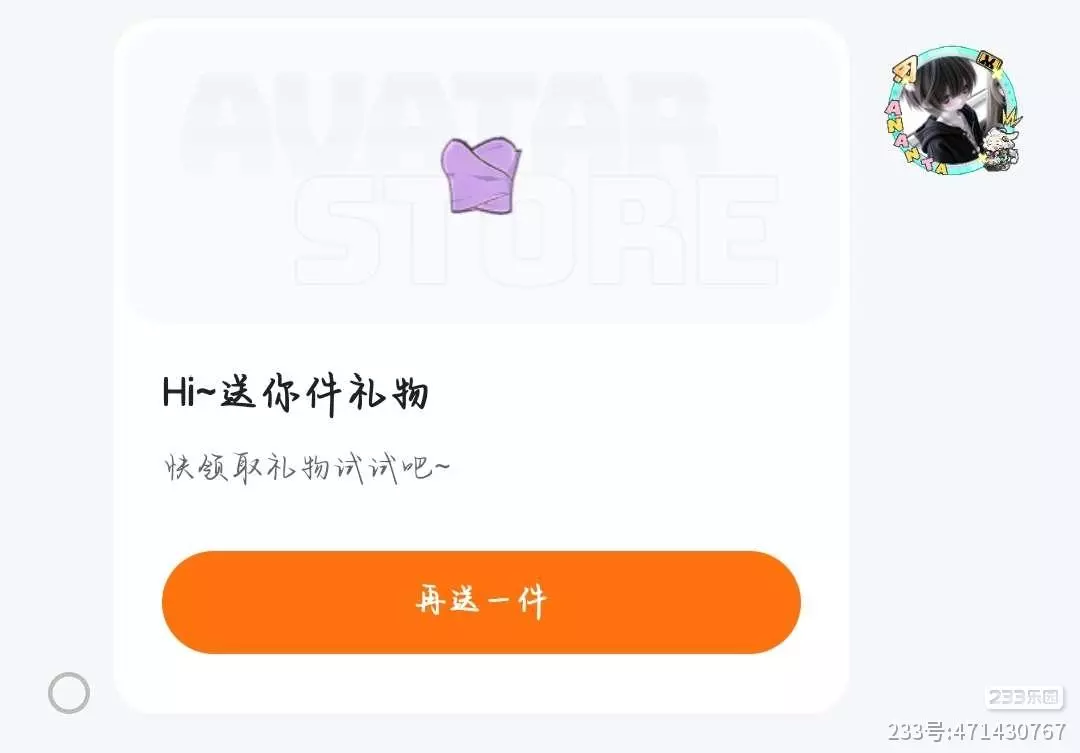The height and width of the screenshot is (753, 1080).
Task: Click the 再送一件 orange button
Action: point(481,602)
